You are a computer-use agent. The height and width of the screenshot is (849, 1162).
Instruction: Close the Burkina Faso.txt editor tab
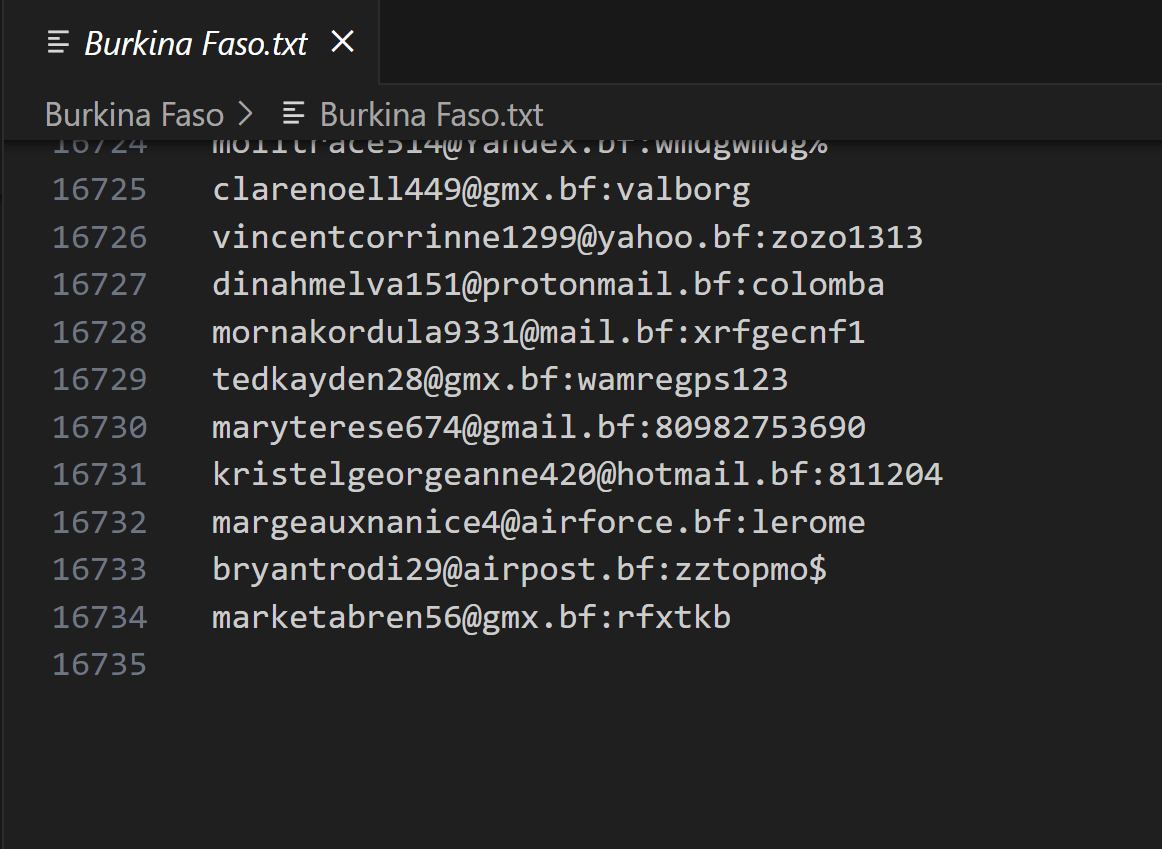pos(343,42)
